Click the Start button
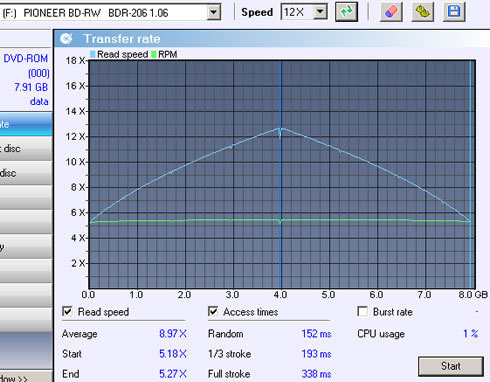Image resolution: width=490 pixels, height=382 pixels. pos(451,366)
